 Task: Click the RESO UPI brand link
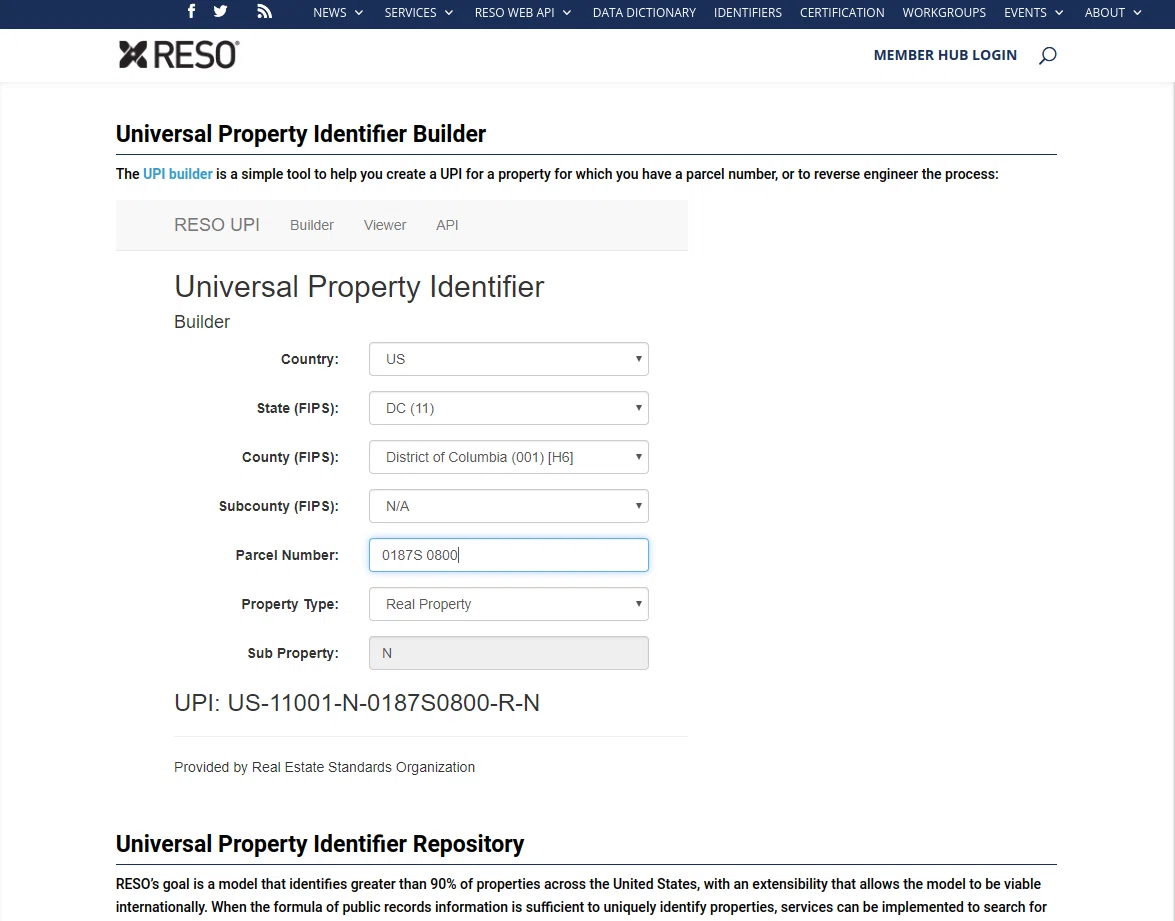(217, 225)
